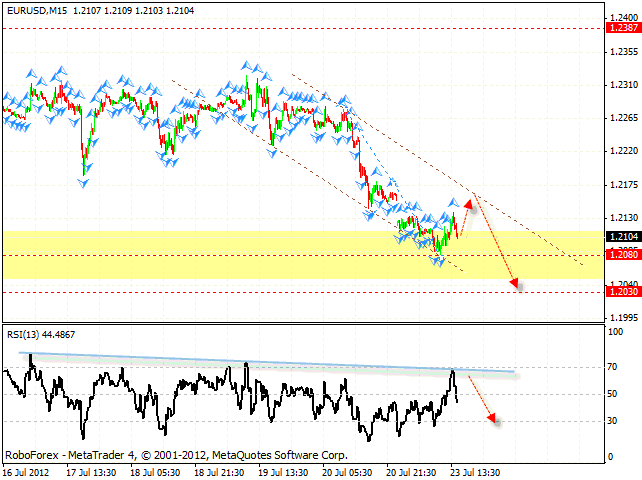This screenshot has height=480, width=642.
Task: Select the black 1.2104 current price tag
Action: point(622,236)
